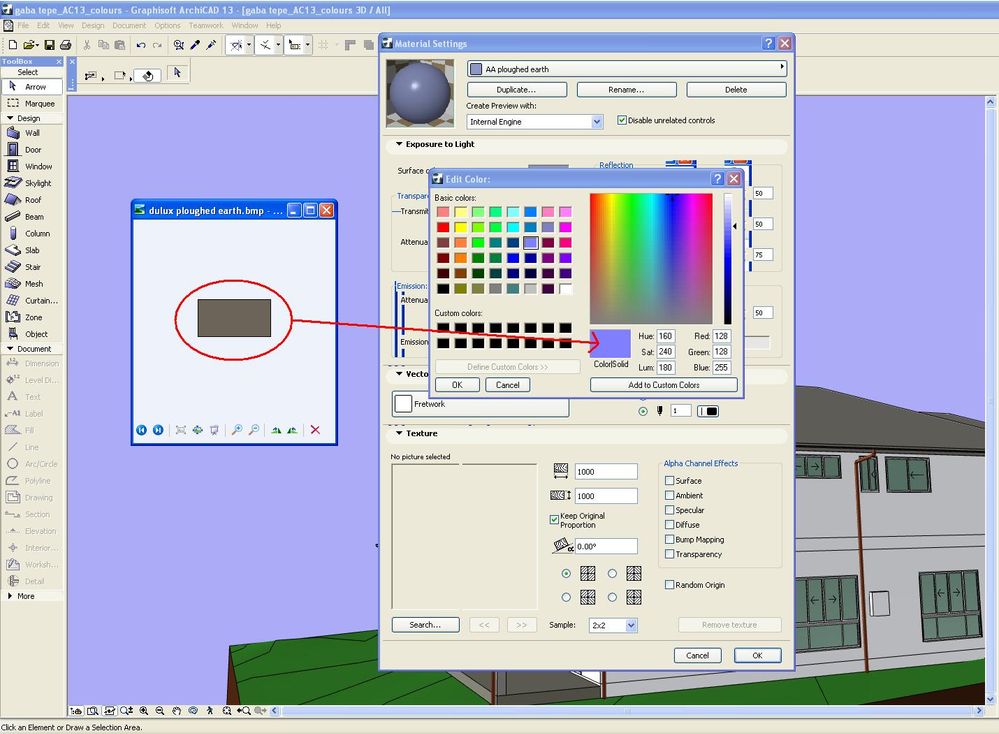
Task: Collapse the Exposure to Light section
Action: click(399, 144)
